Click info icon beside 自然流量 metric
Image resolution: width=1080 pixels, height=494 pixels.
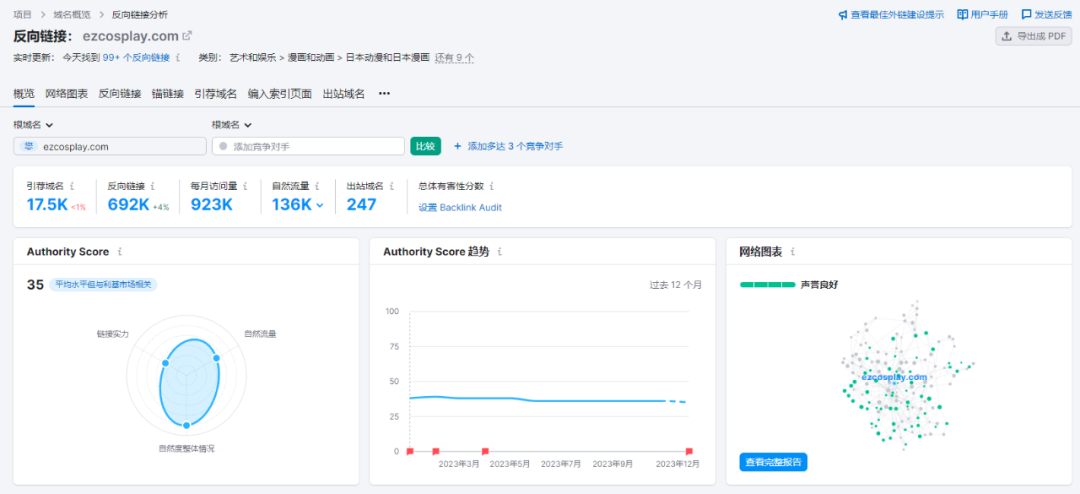pos(317,186)
